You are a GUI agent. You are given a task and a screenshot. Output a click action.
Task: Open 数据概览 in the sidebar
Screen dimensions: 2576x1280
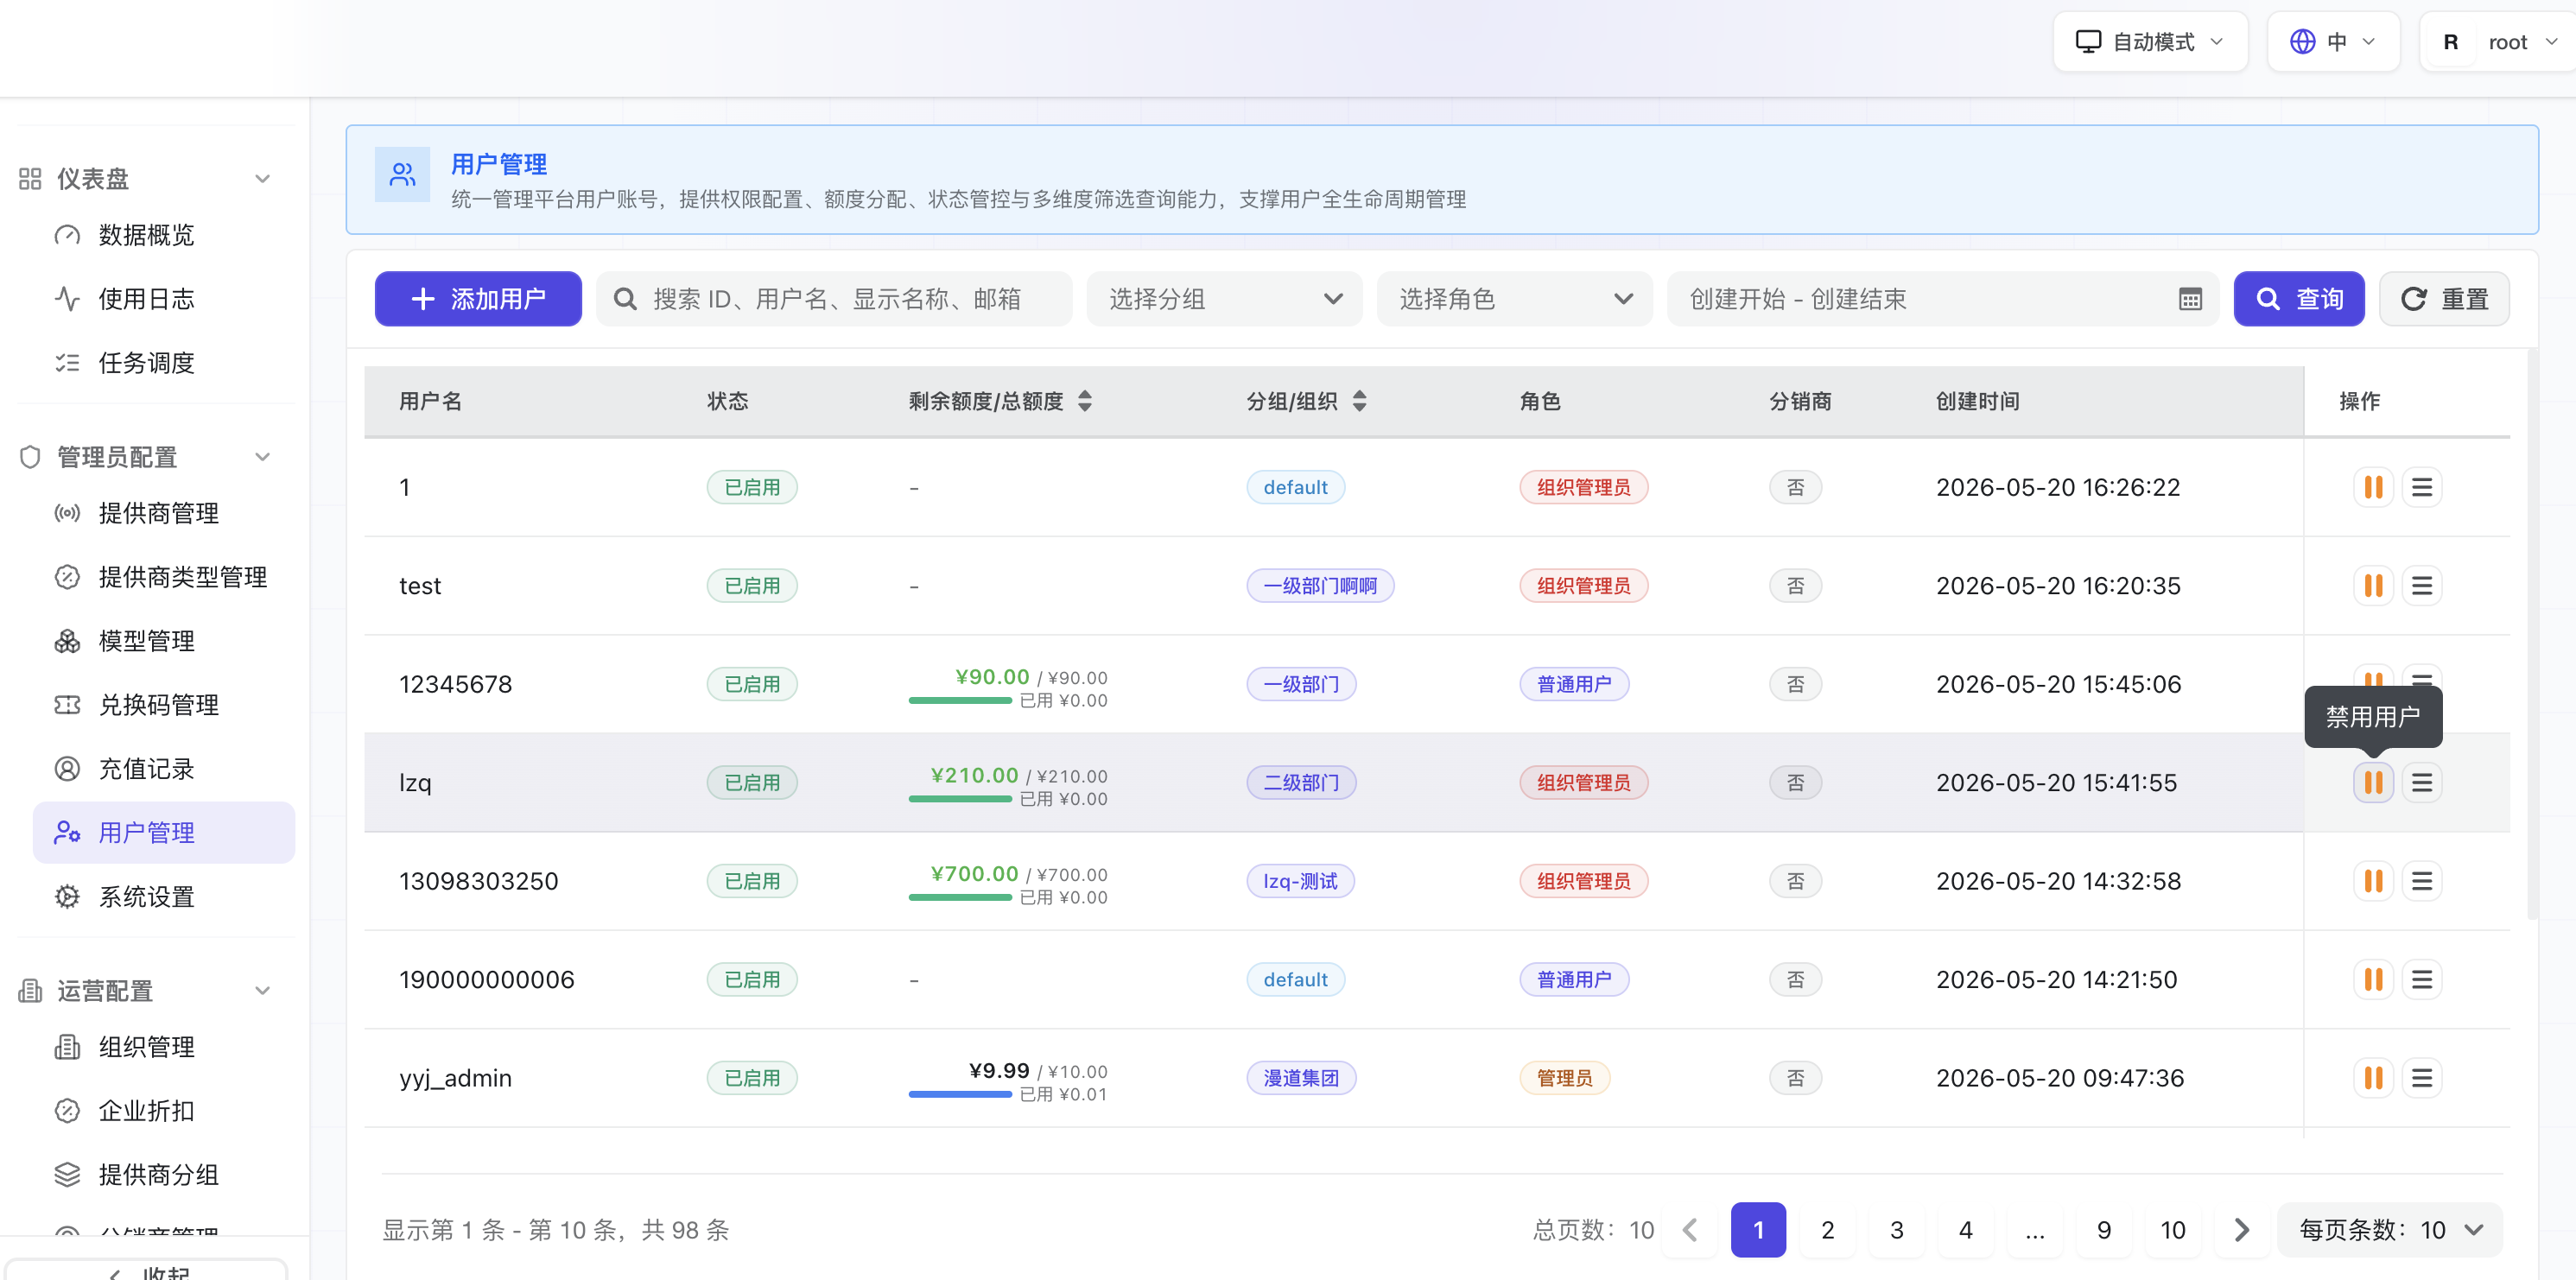coord(164,235)
